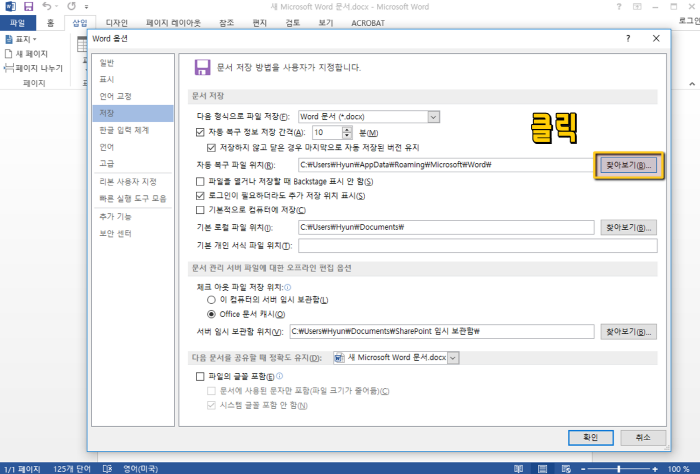Click 영어(미국) language in status bar
Screen dimensions: 700x474
[x=141, y=469]
